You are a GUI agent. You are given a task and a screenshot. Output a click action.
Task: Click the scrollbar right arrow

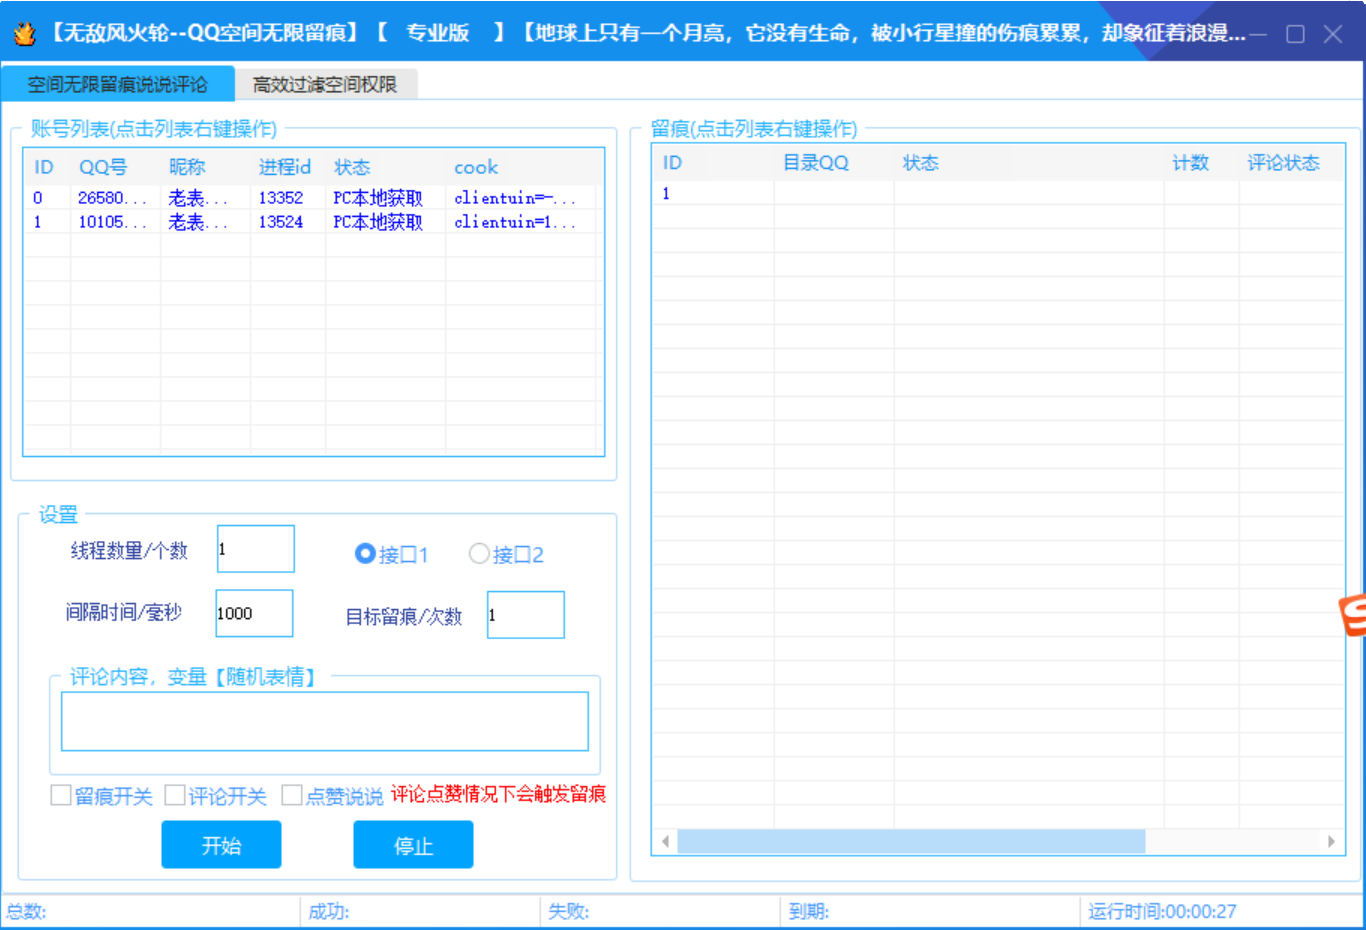coord(1331,842)
